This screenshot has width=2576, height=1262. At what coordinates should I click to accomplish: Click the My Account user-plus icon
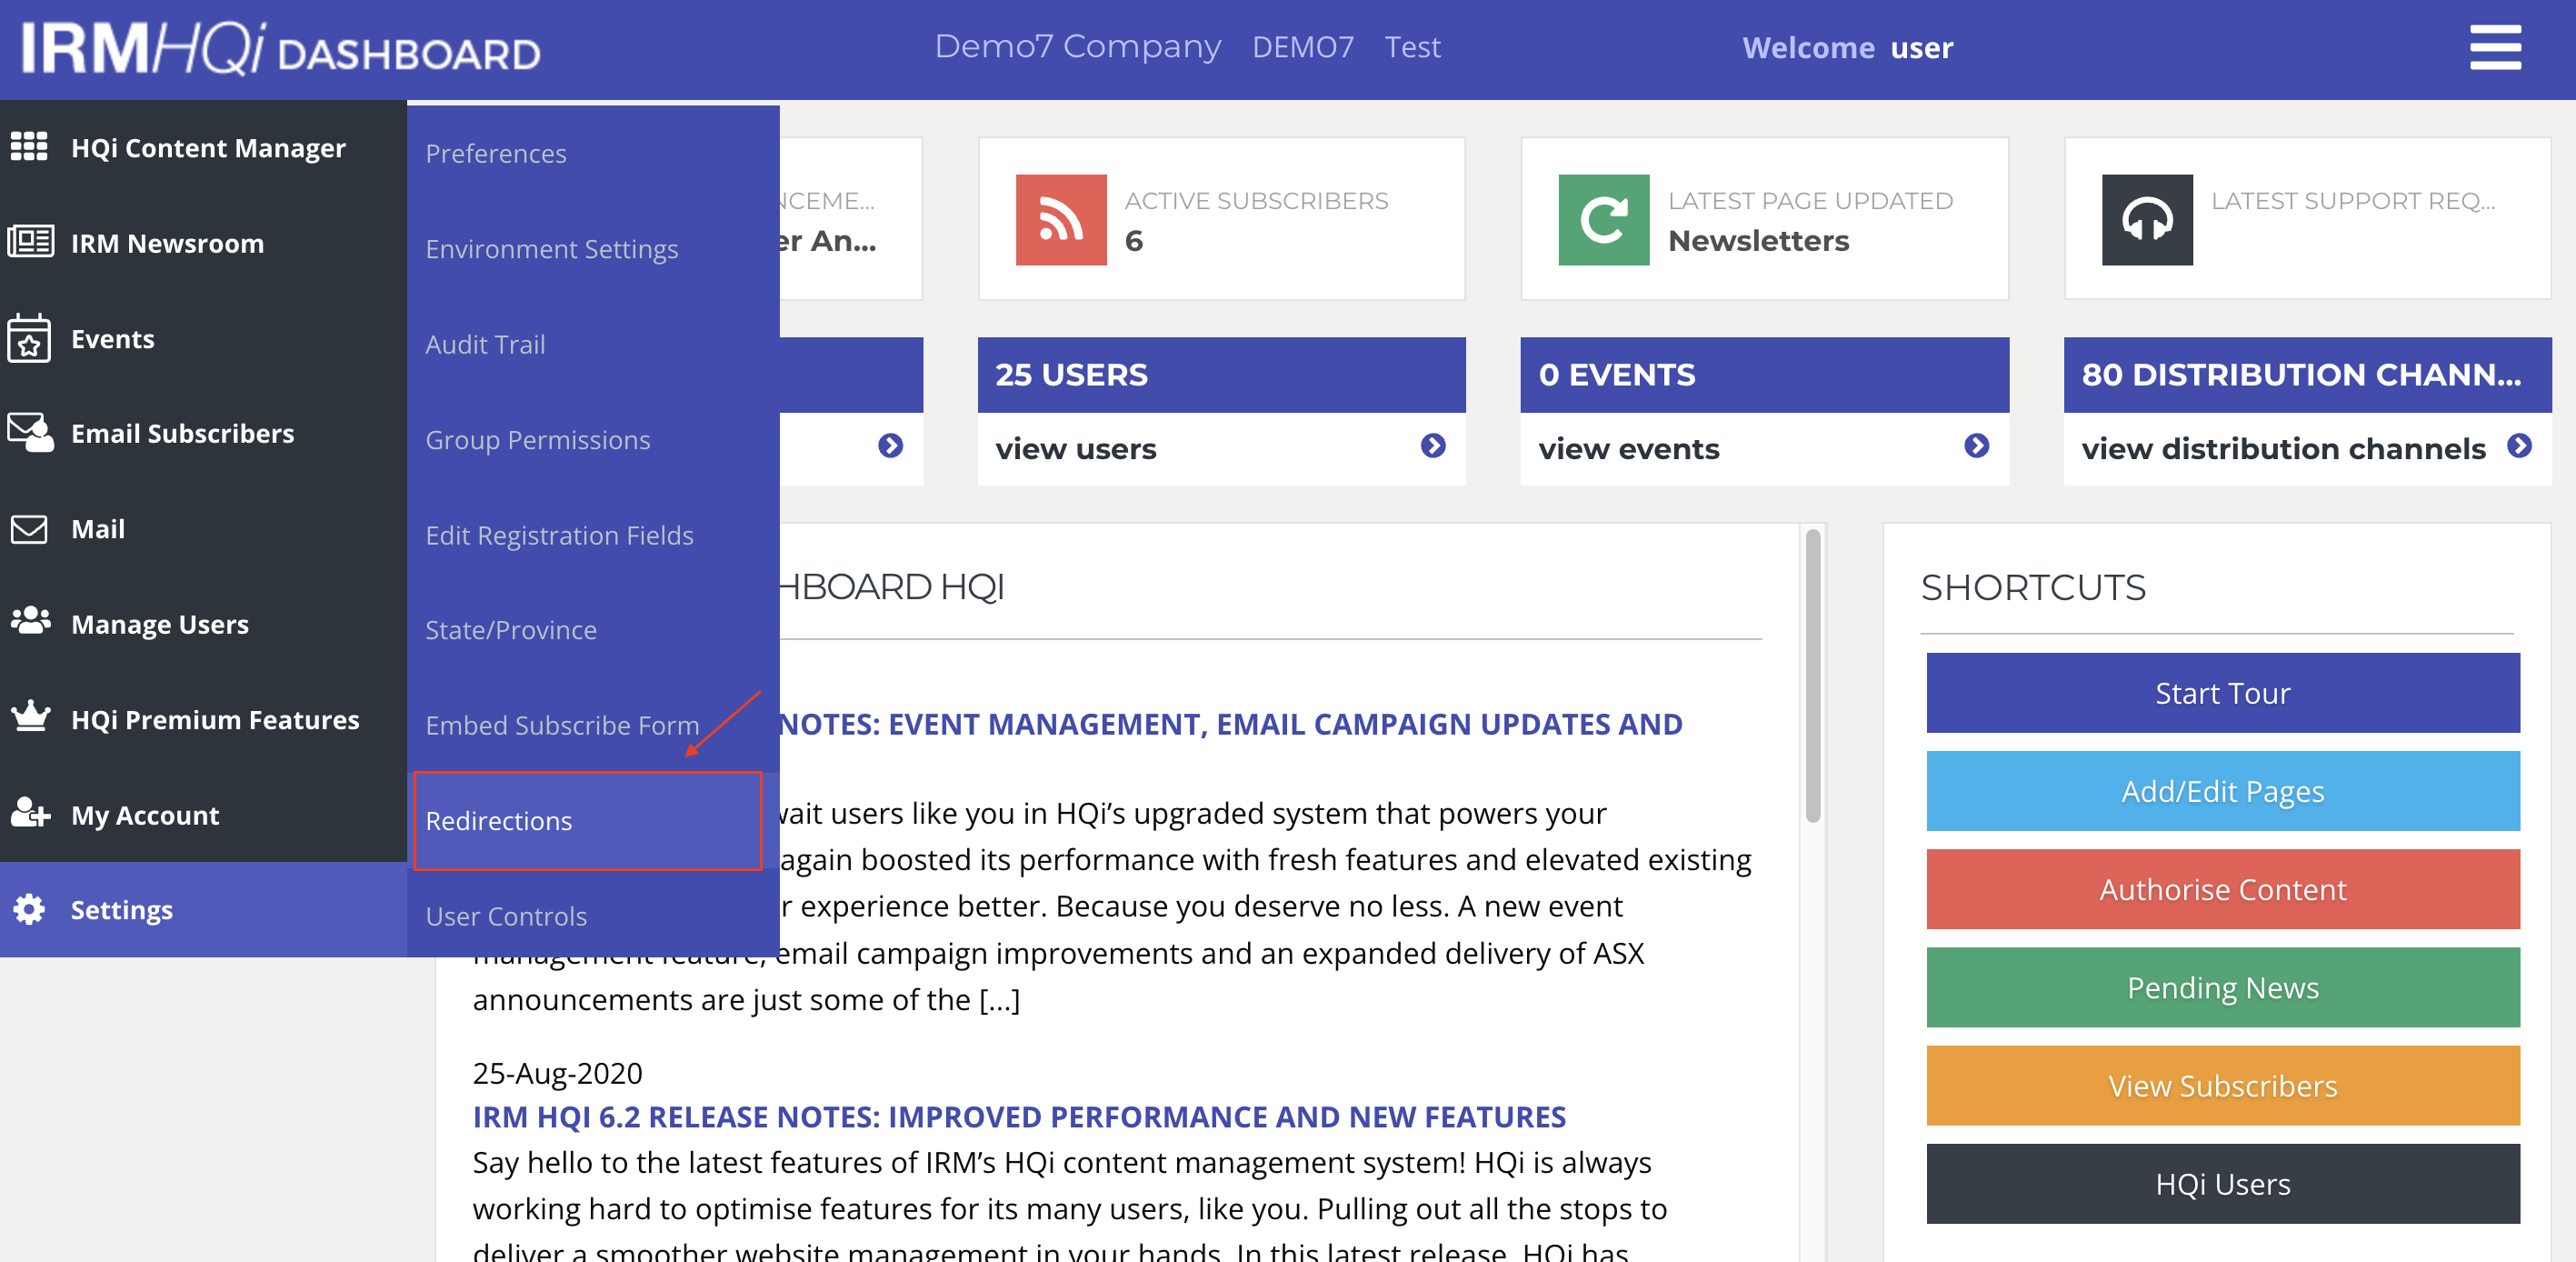click(30, 814)
